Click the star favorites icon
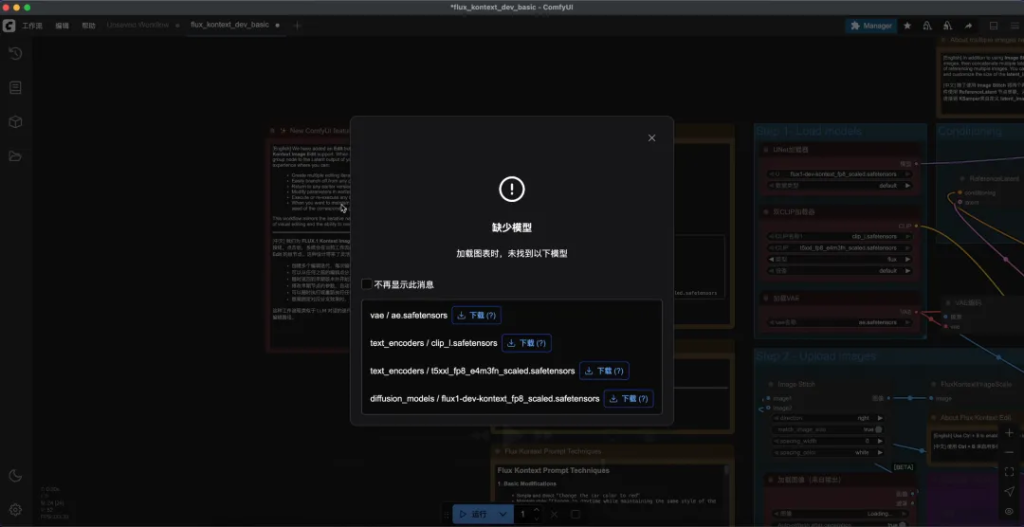This screenshot has width=1024, height=527. [907, 25]
